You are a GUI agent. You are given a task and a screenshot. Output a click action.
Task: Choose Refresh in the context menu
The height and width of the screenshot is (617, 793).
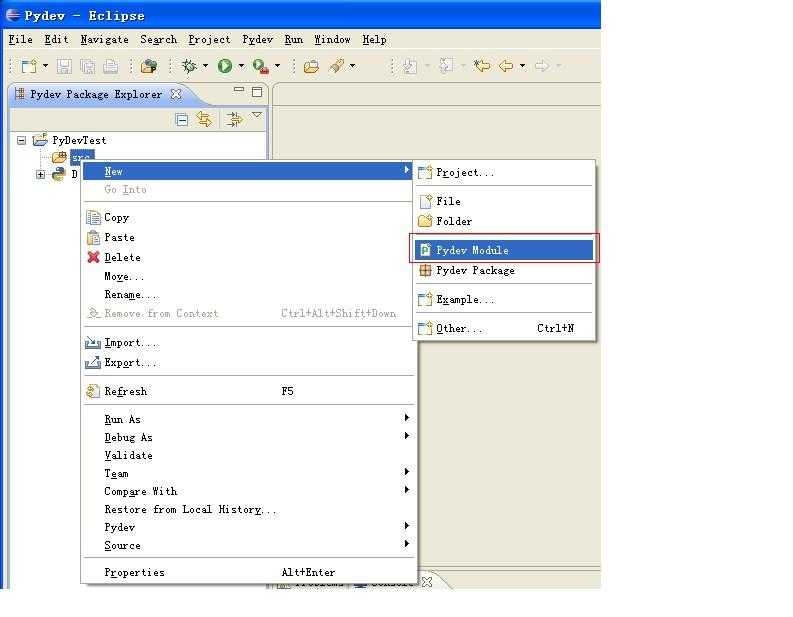click(248, 391)
